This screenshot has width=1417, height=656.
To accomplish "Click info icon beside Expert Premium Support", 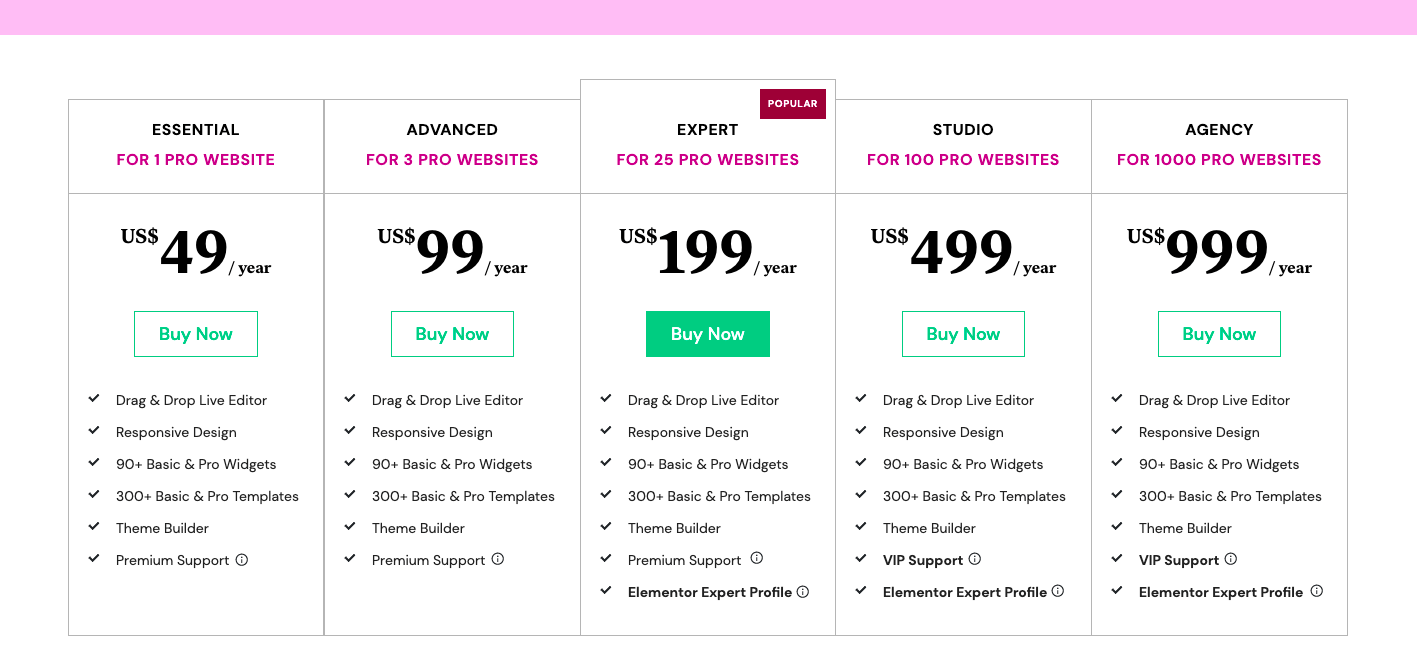I will pos(757,558).
